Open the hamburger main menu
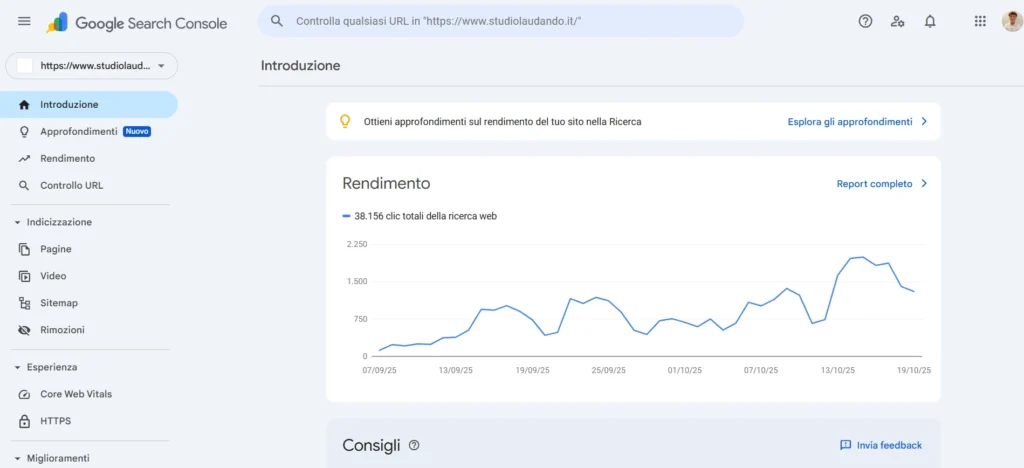The width and height of the screenshot is (1024, 468). [x=24, y=22]
